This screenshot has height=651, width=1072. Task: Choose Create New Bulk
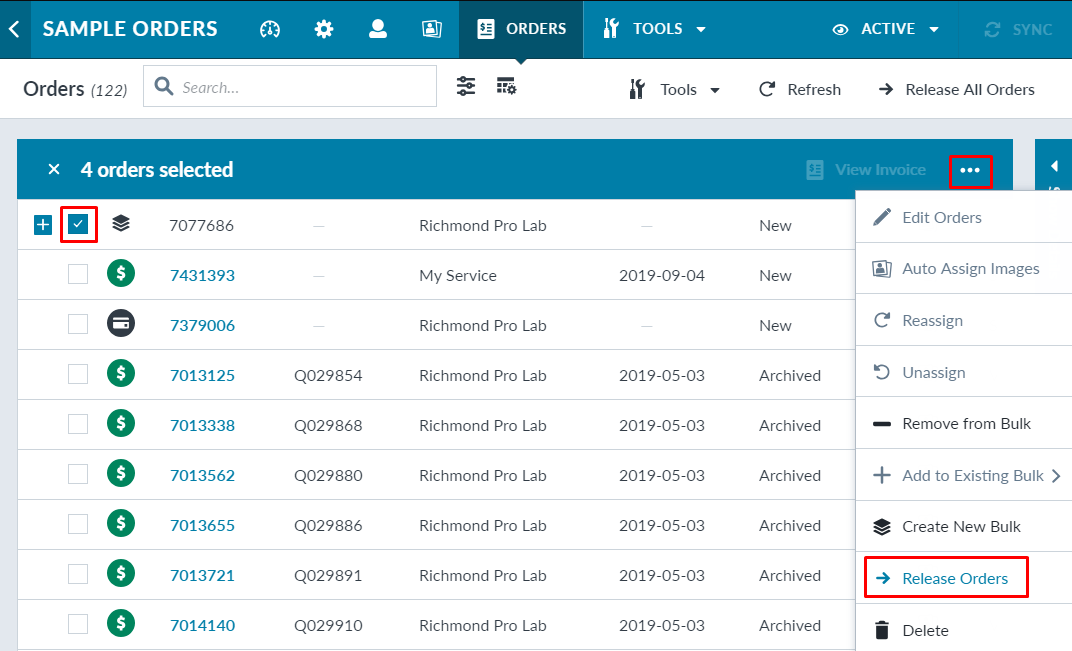pos(964,527)
